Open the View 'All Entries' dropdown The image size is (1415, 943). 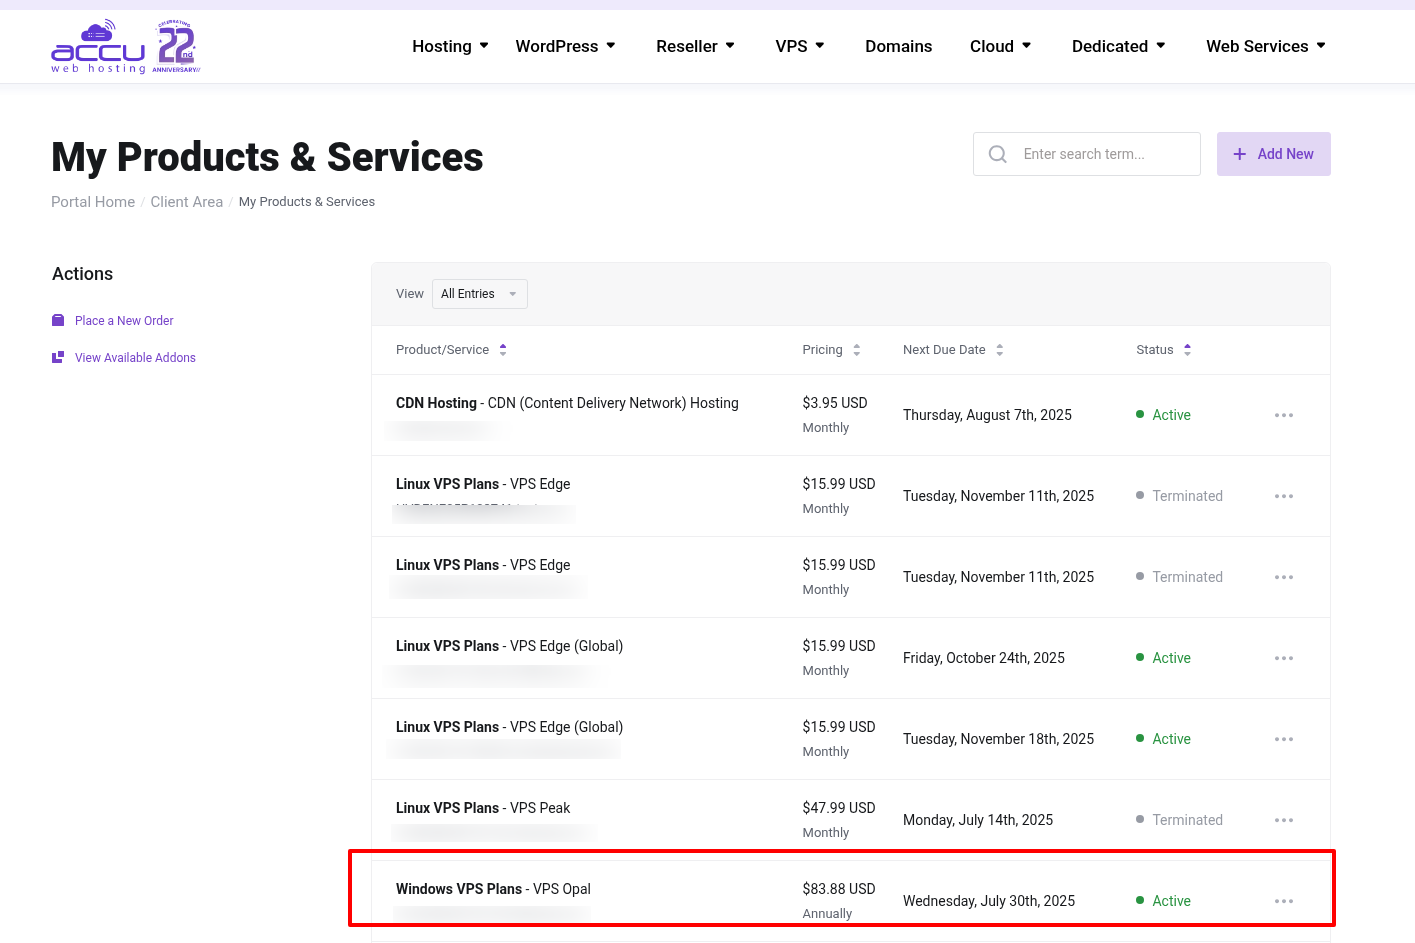pyautogui.click(x=480, y=294)
